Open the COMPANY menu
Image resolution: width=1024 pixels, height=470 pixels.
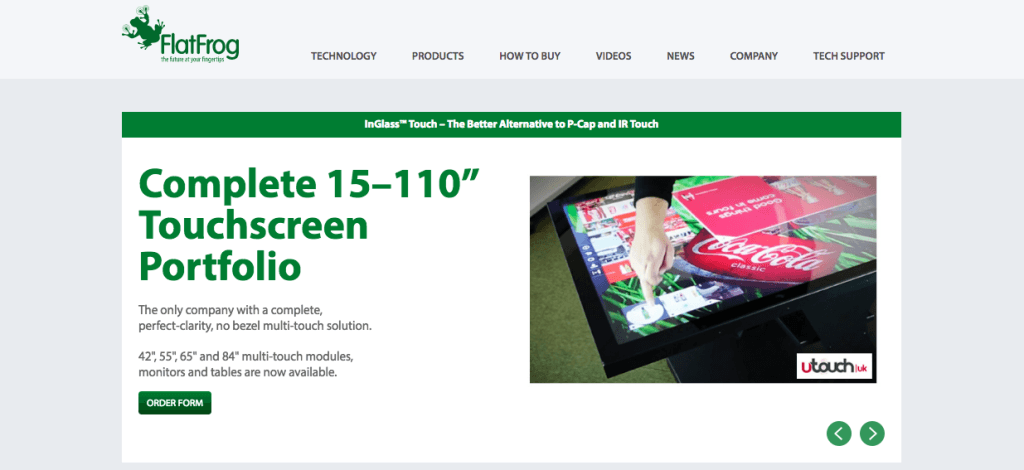[754, 56]
